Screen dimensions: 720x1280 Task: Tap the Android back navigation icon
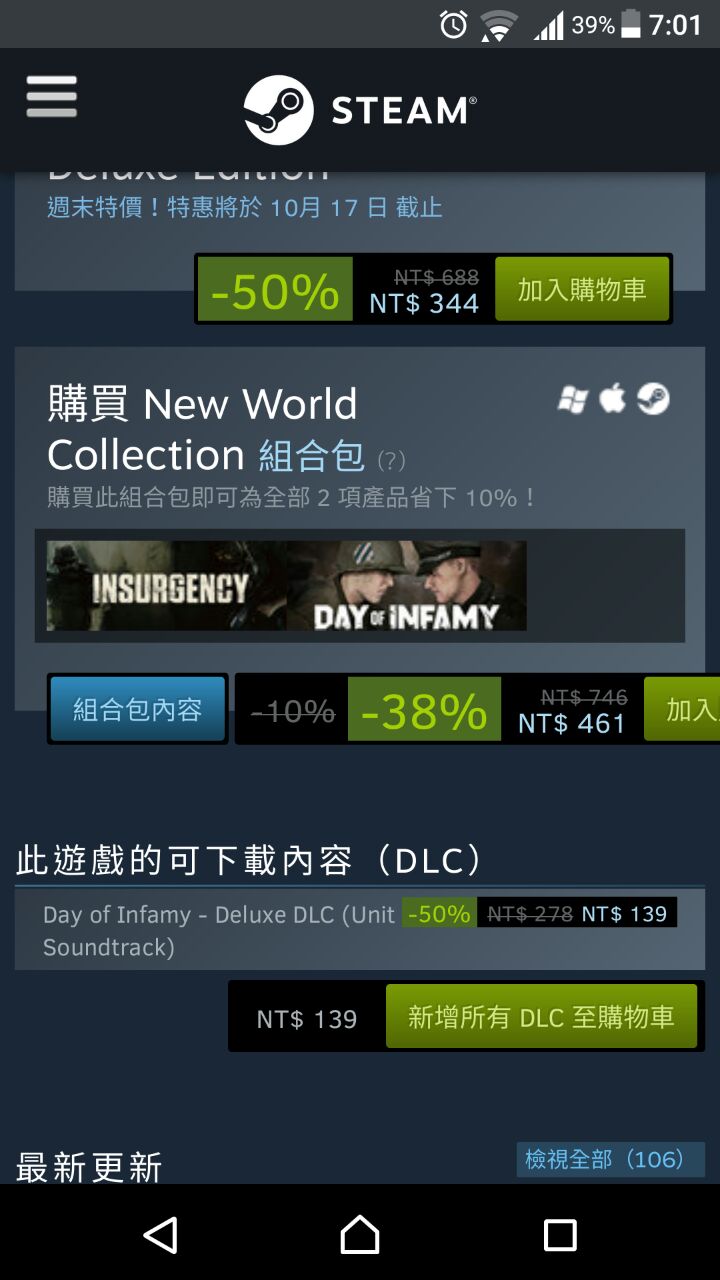[160, 1235]
